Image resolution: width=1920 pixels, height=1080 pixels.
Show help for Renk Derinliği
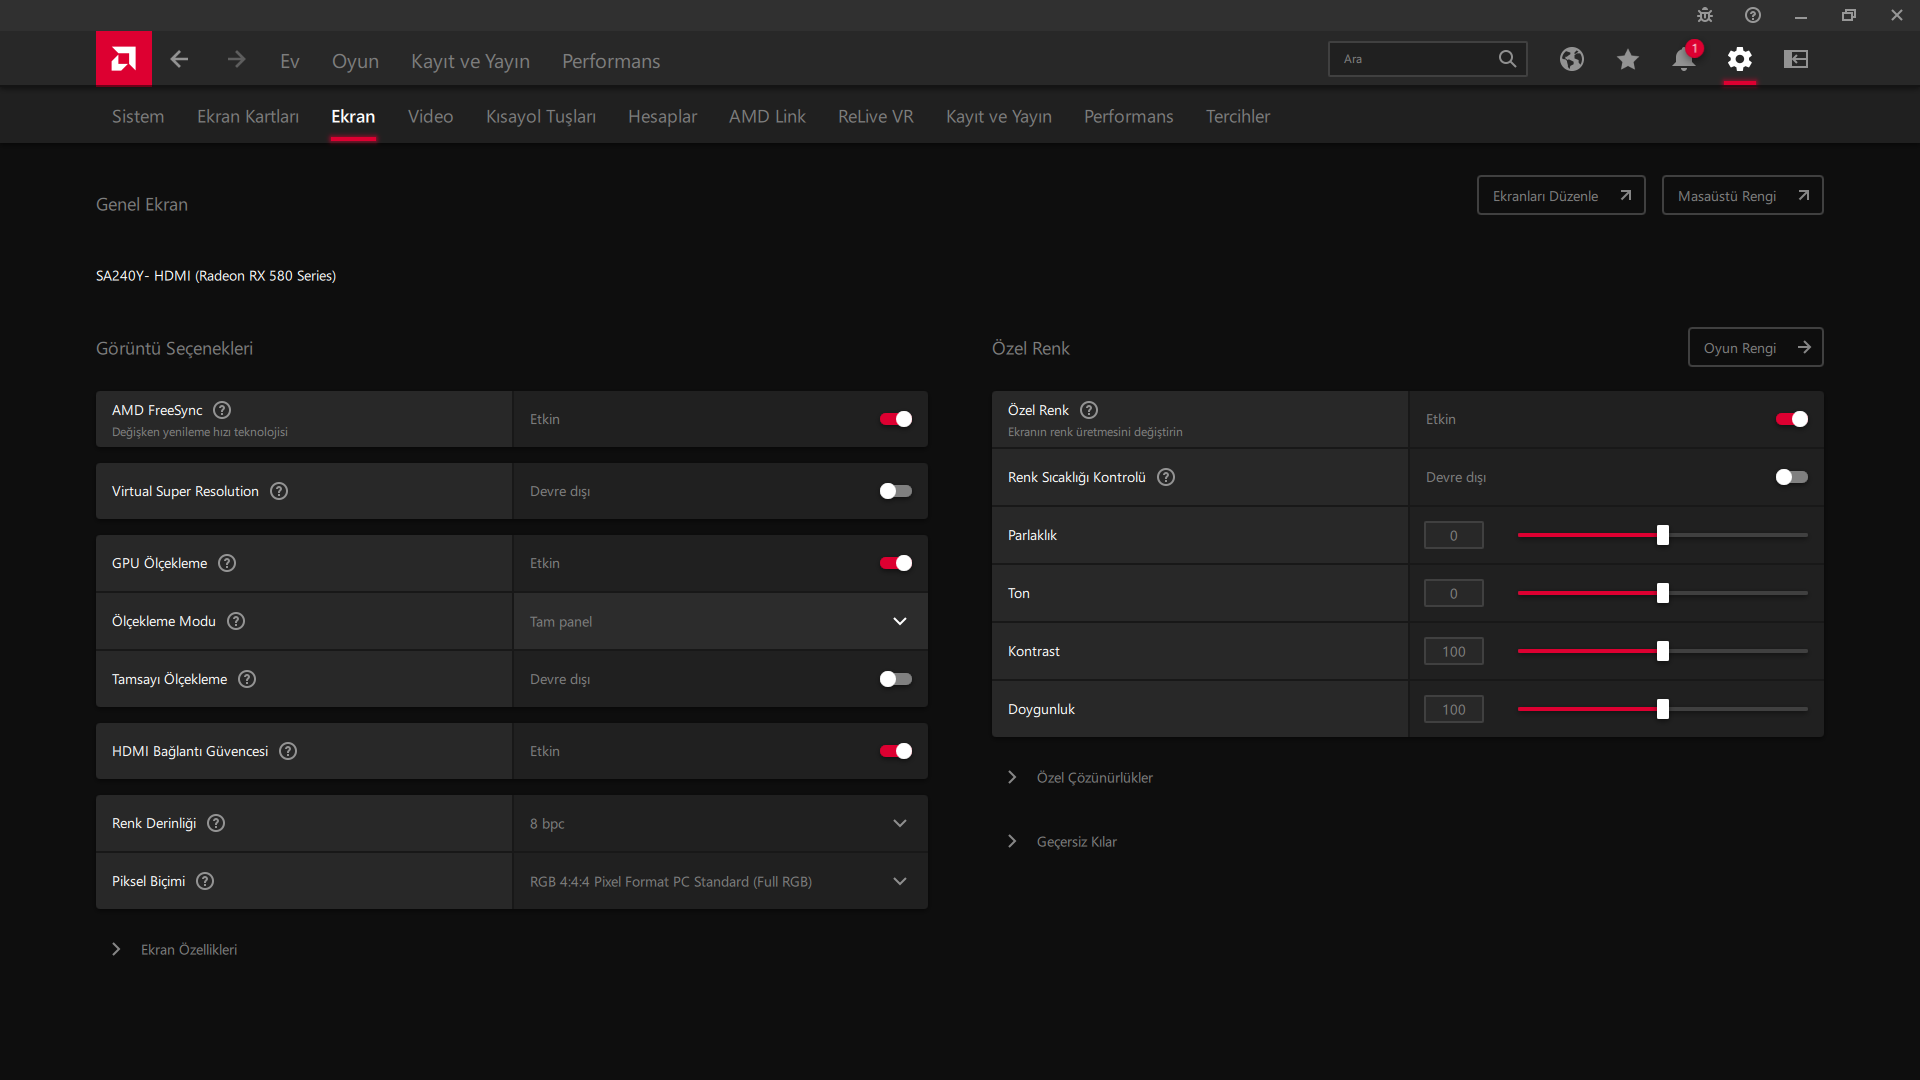point(216,823)
